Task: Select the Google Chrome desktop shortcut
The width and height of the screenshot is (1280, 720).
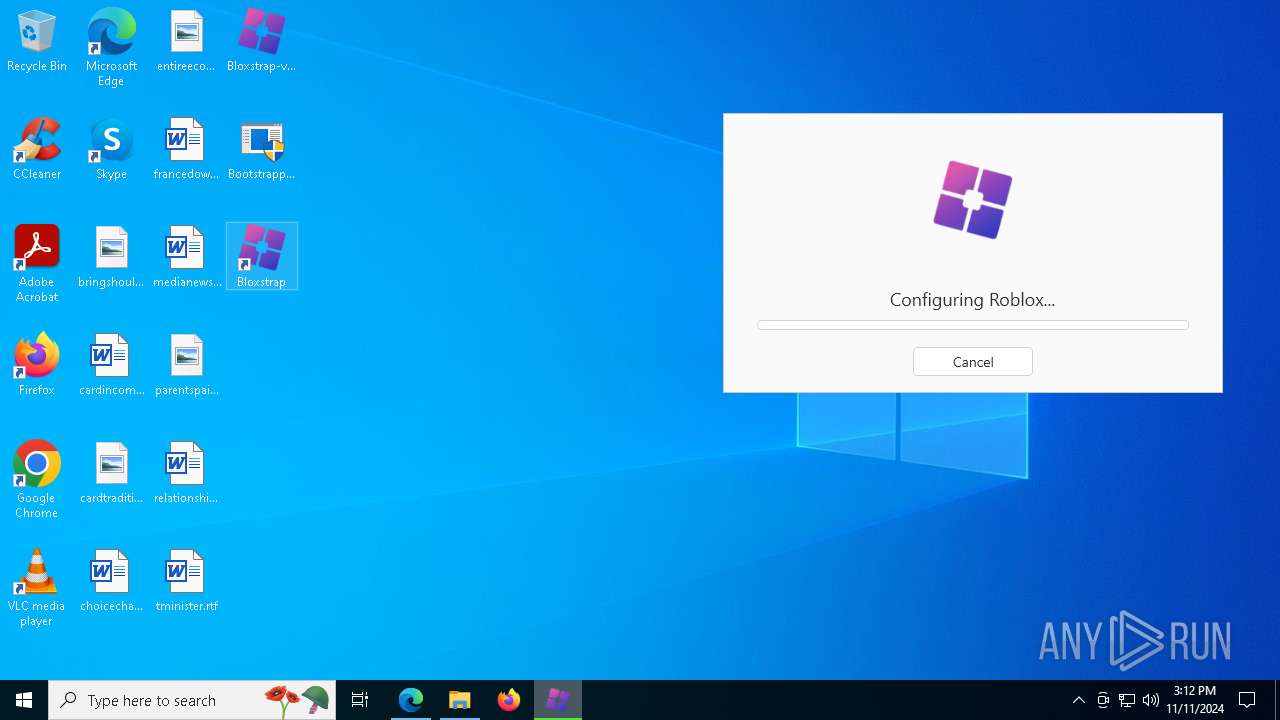Action: pos(37,480)
